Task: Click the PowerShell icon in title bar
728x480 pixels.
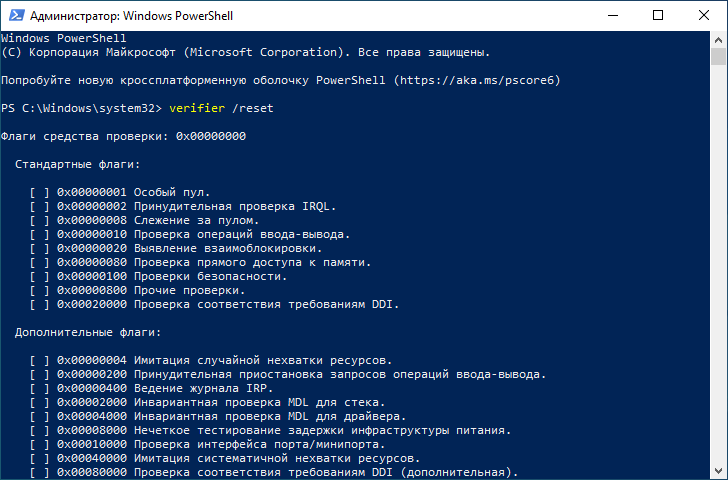Action: pos(17,15)
